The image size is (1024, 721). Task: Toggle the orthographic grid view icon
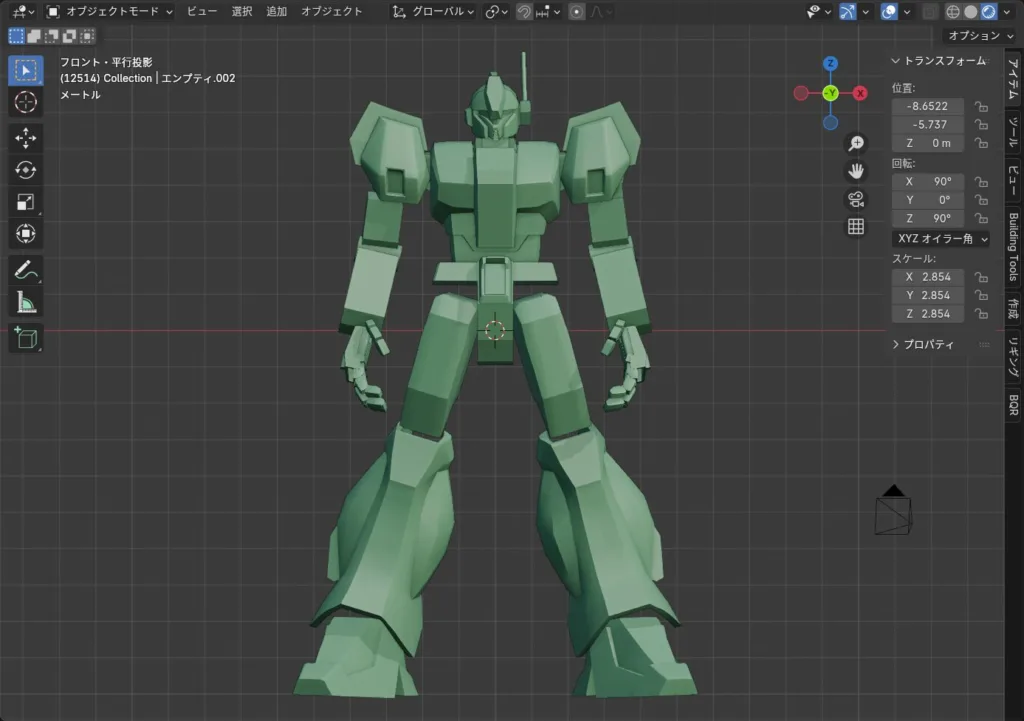tap(856, 226)
